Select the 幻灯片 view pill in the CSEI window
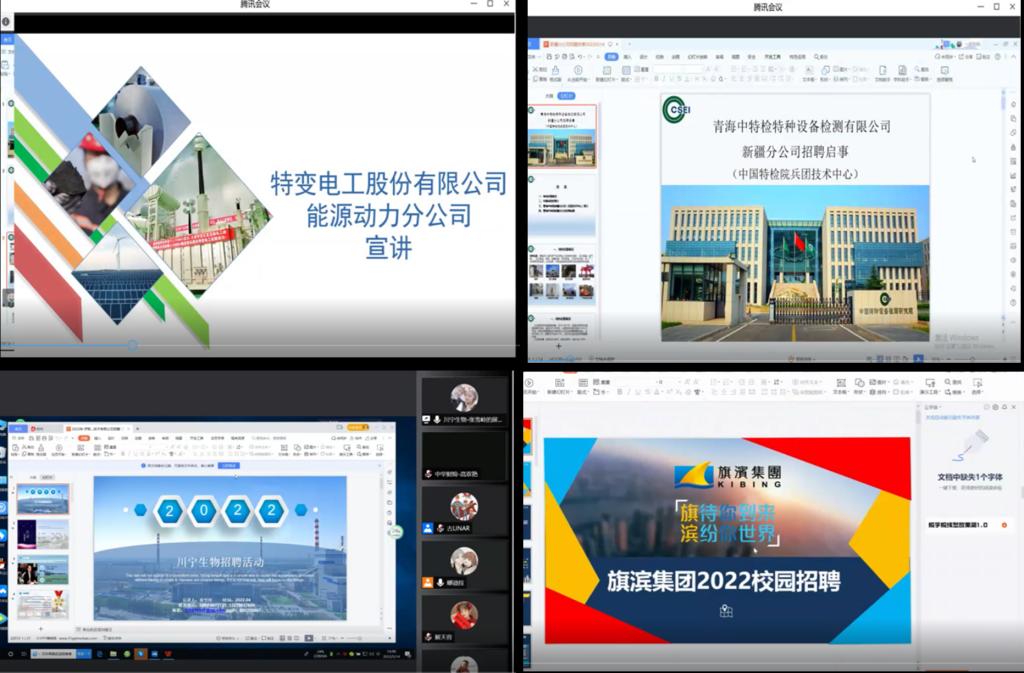Image resolution: width=1024 pixels, height=673 pixels. pyautogui.click(x=566, y=96)
